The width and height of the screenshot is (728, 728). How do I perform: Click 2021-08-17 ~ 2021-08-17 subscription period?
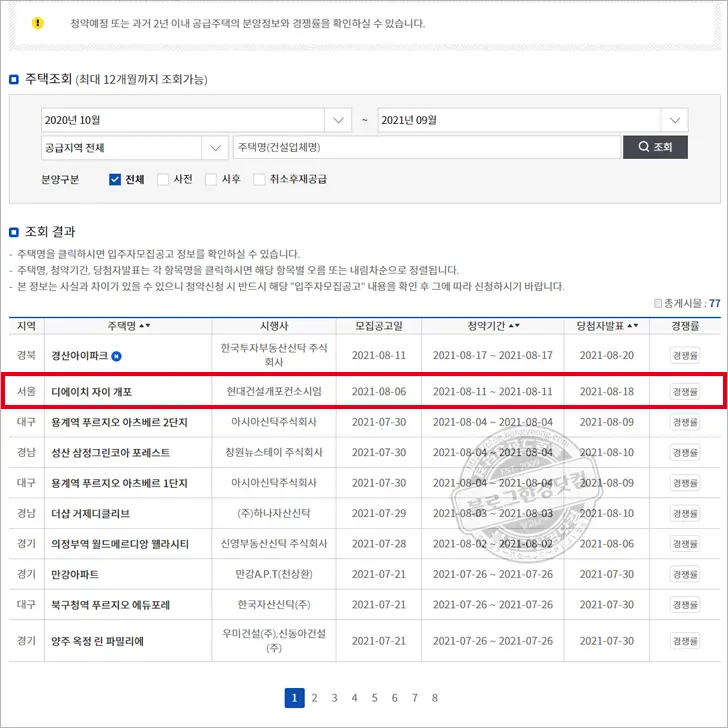pyautogui.click(x=493, y=356)
